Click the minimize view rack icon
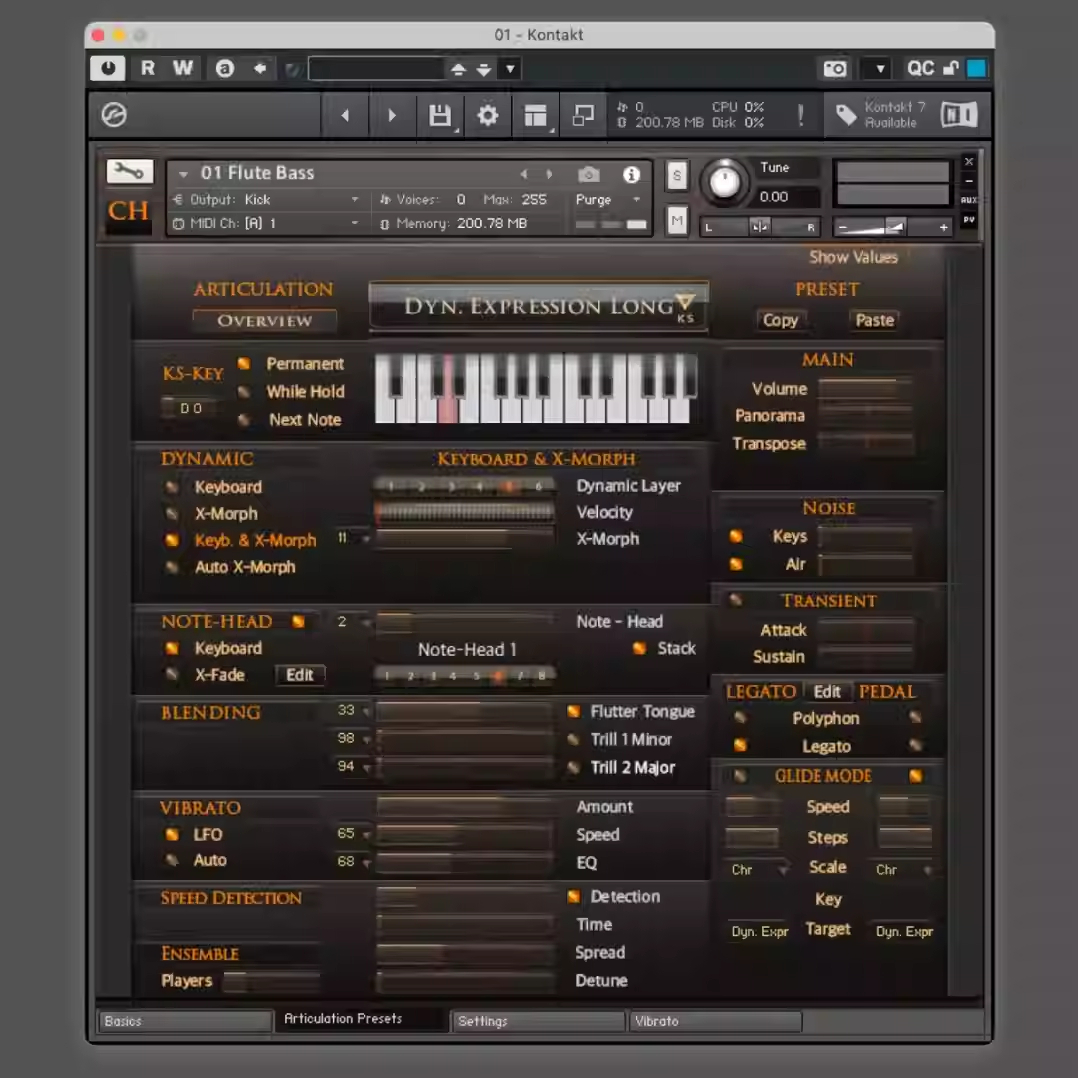 [583, 115]
